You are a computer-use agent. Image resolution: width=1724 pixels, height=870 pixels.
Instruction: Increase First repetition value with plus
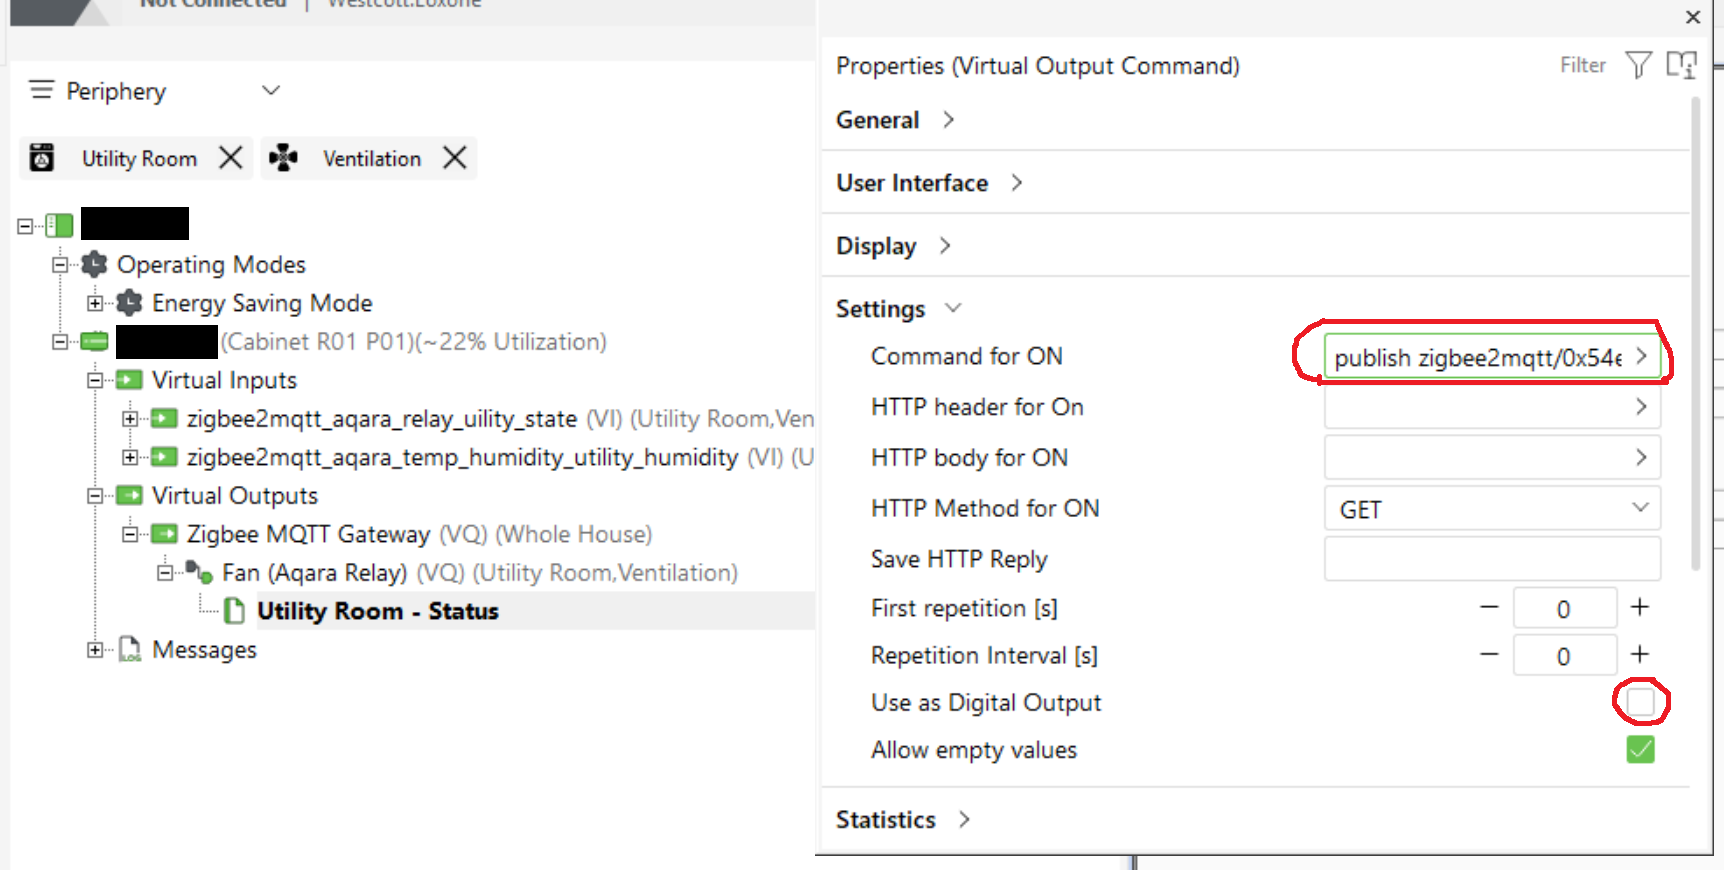tap(1640, 608)
